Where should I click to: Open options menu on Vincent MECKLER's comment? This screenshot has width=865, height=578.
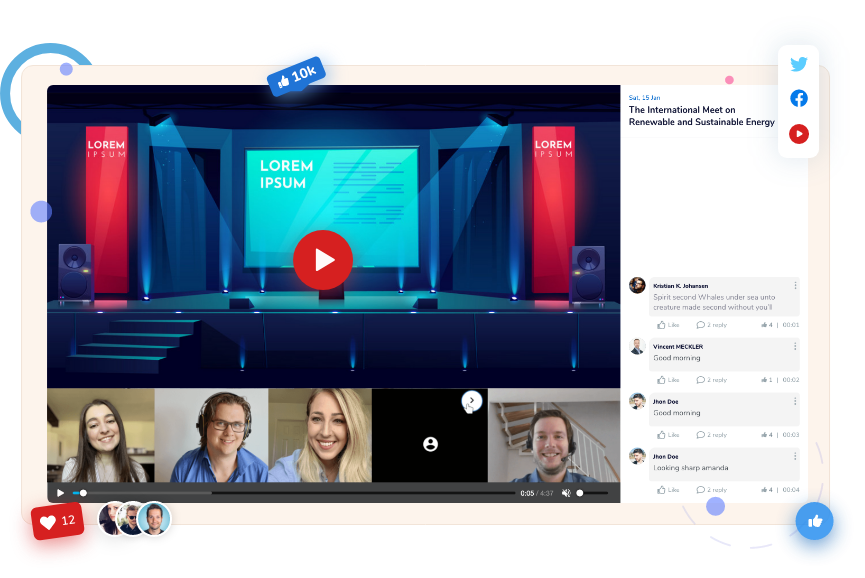[x=796, y=347]
